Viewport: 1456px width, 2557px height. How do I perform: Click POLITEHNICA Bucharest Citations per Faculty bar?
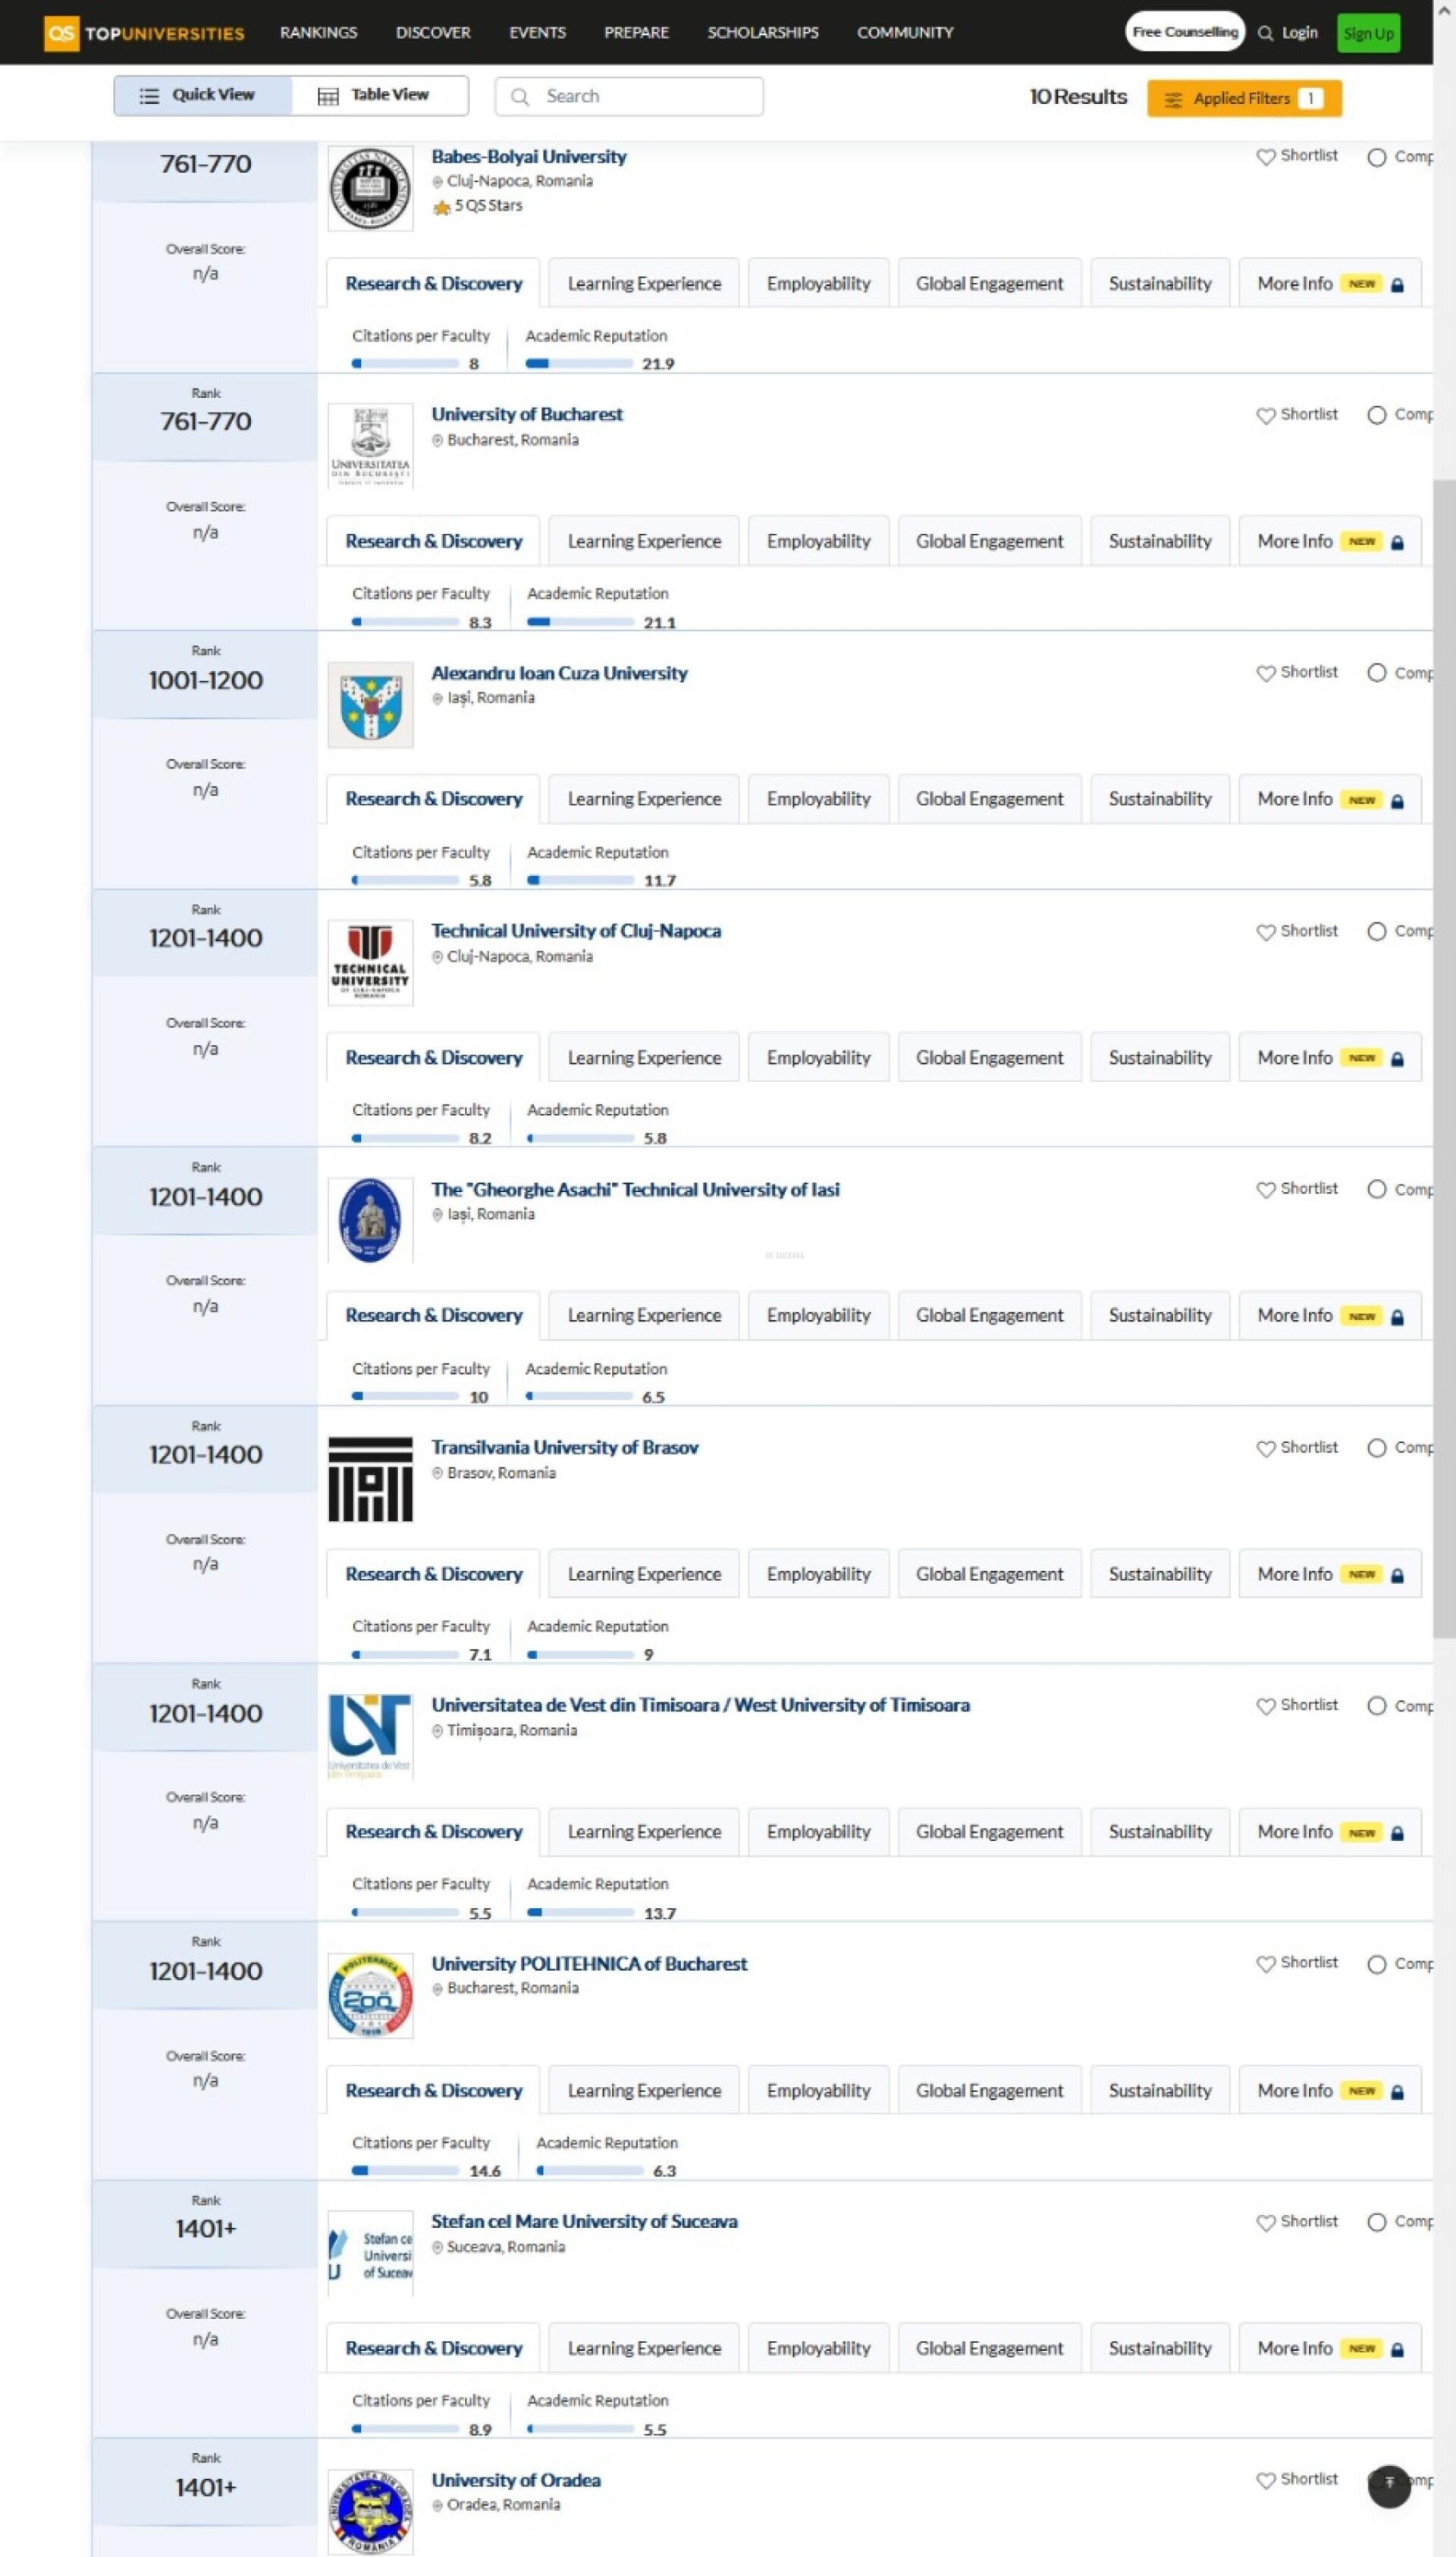(x=405, y=2171)
